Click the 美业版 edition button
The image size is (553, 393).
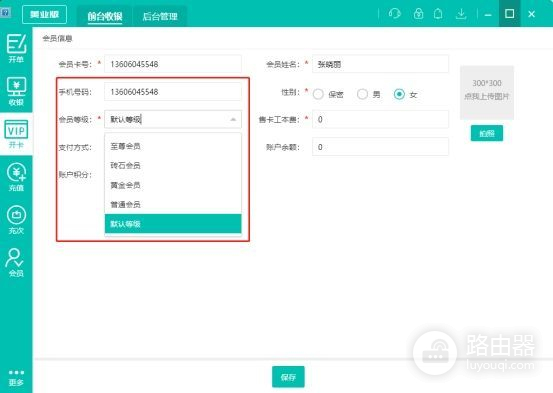44,14
